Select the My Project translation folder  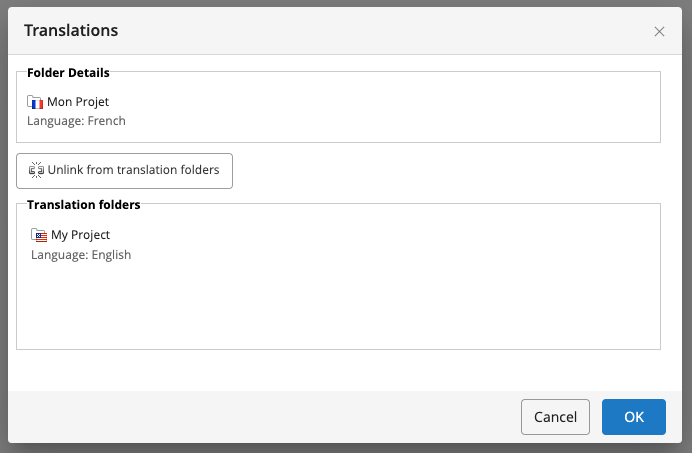tap(80, 235)
